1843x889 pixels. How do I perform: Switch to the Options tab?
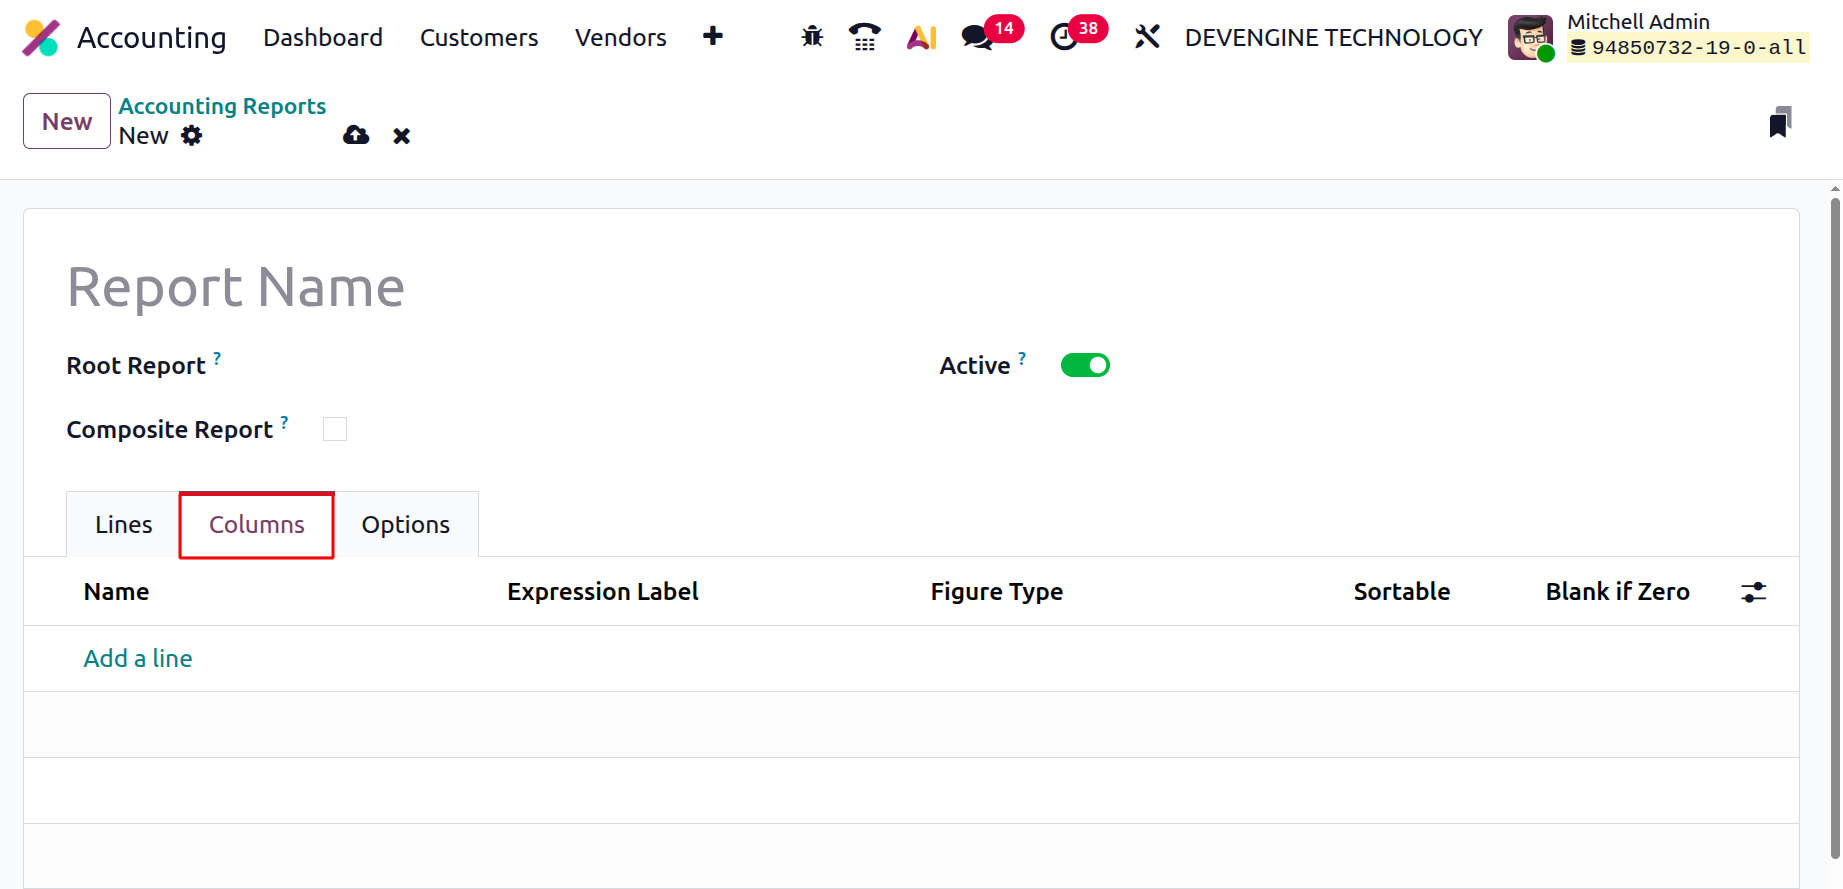pos(406,525)
